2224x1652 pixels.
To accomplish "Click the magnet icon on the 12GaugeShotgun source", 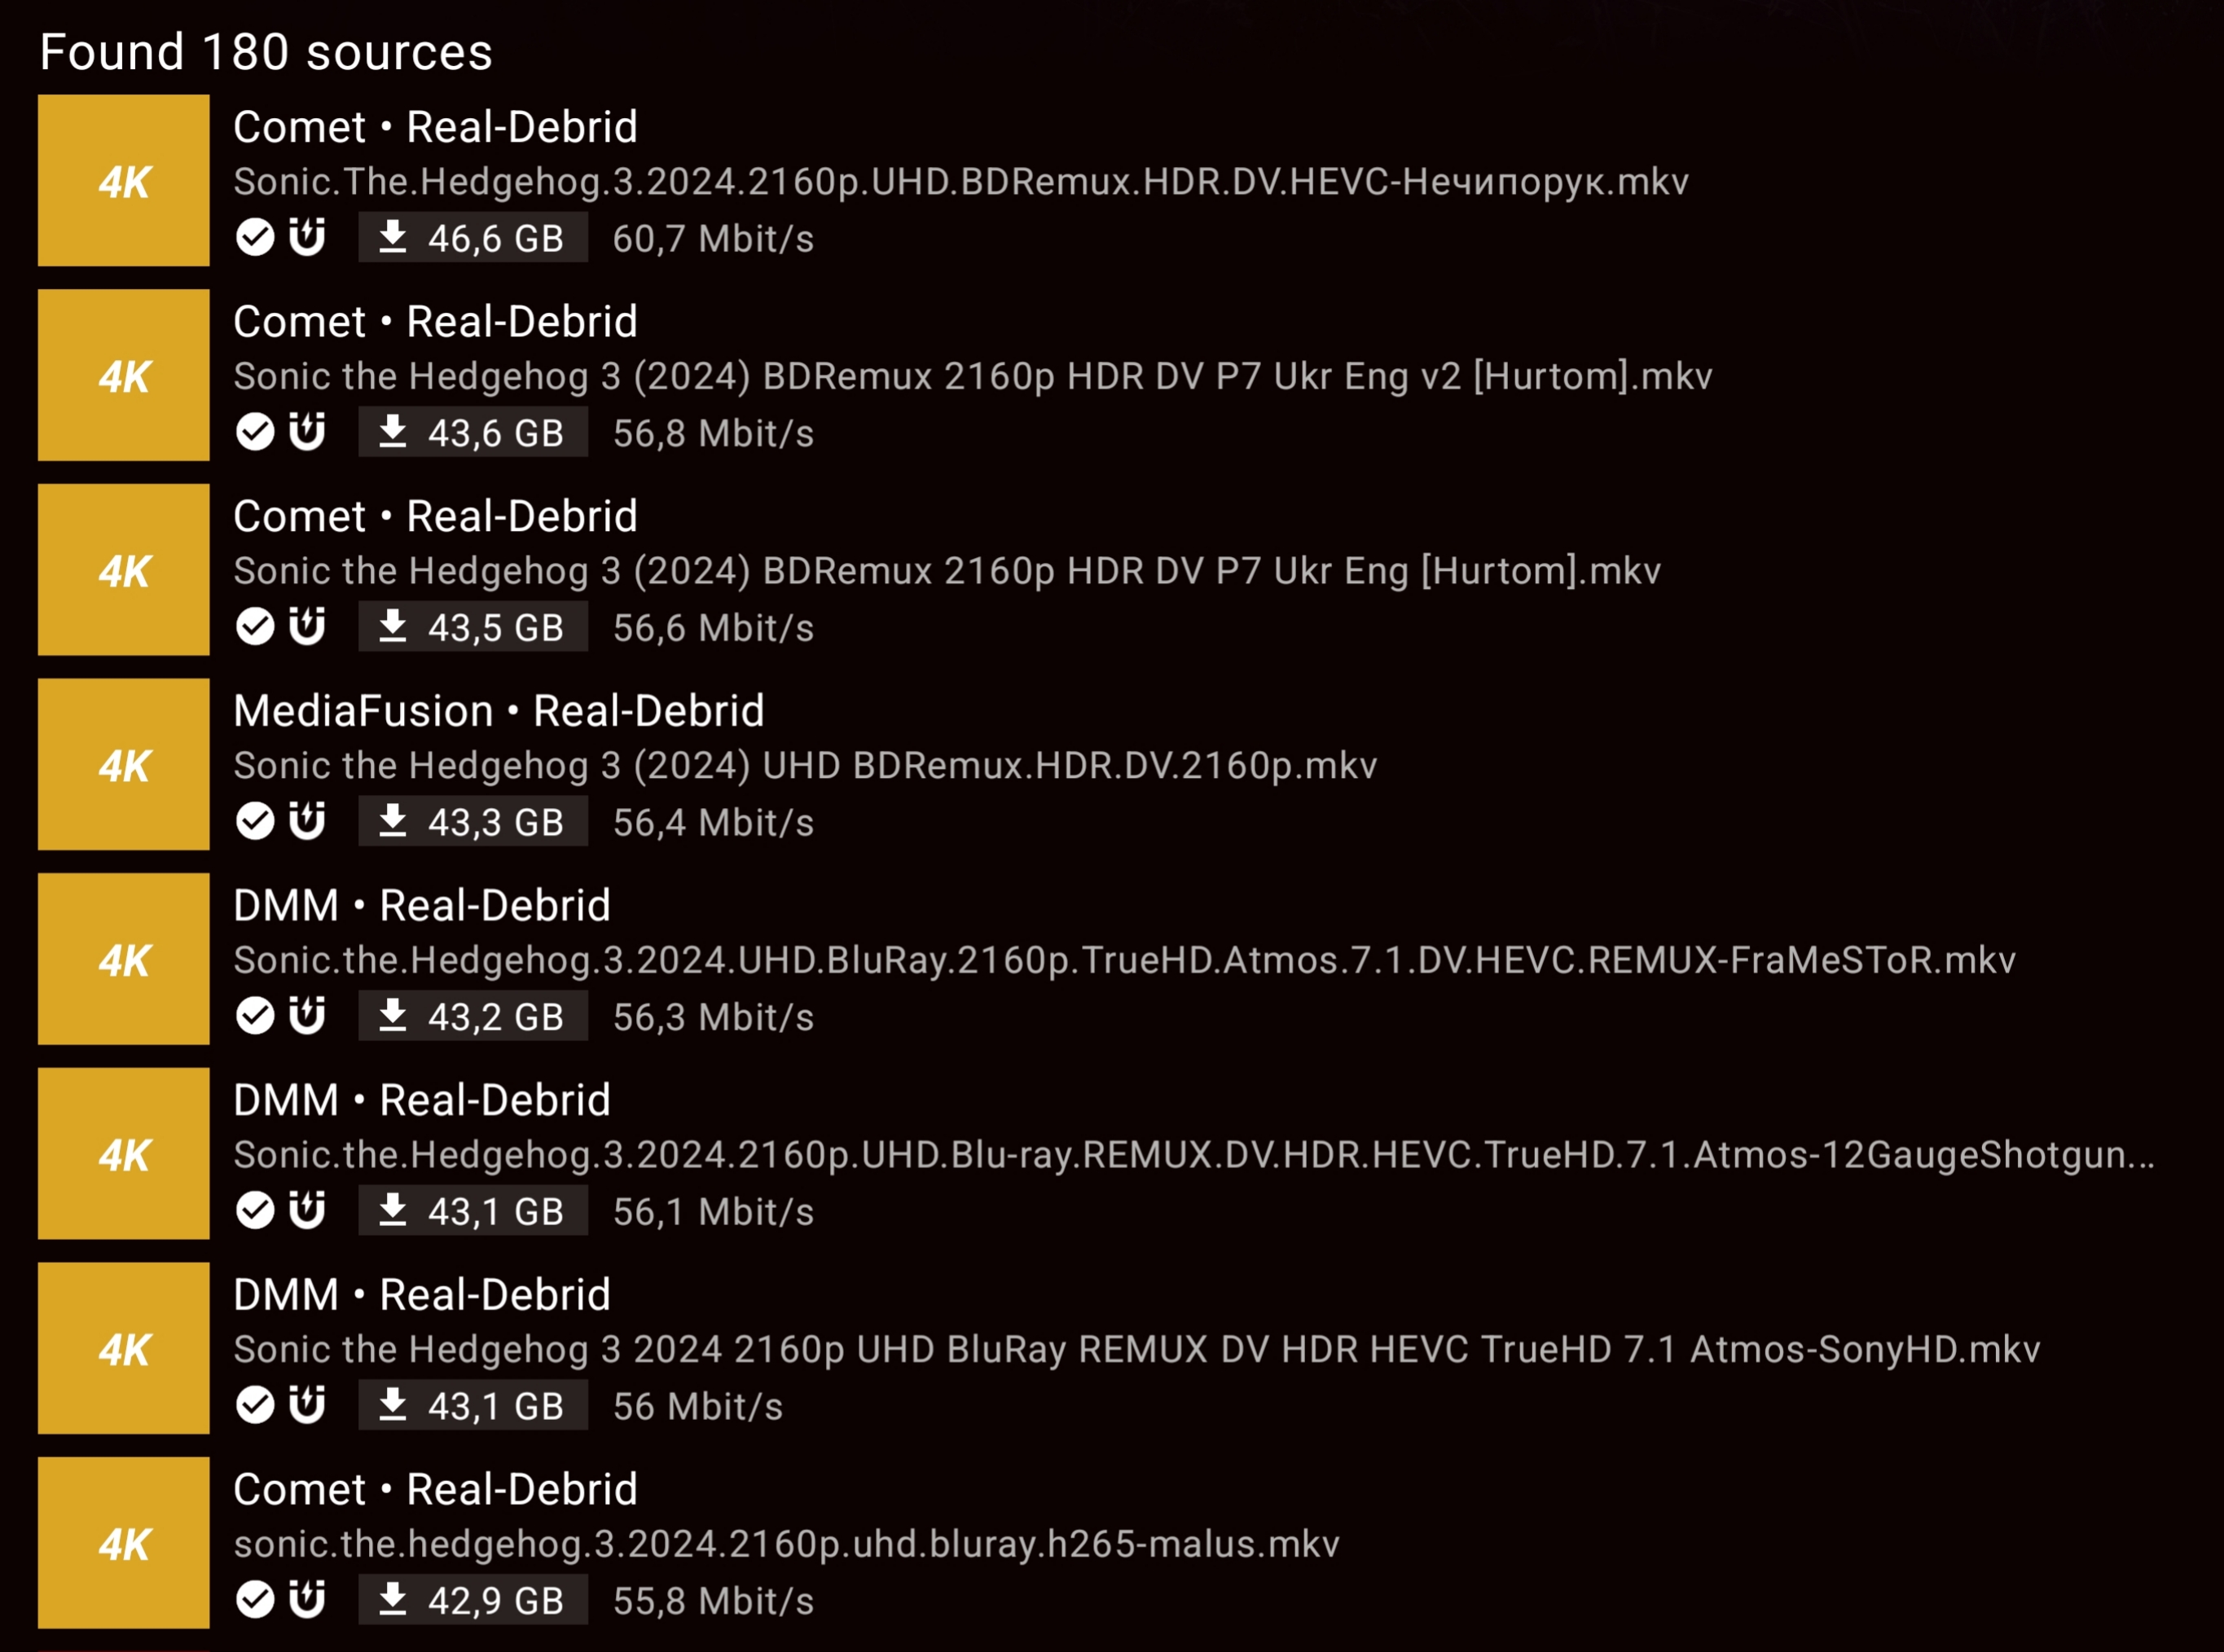I will pyautogui.click(x=307, y=1210).
